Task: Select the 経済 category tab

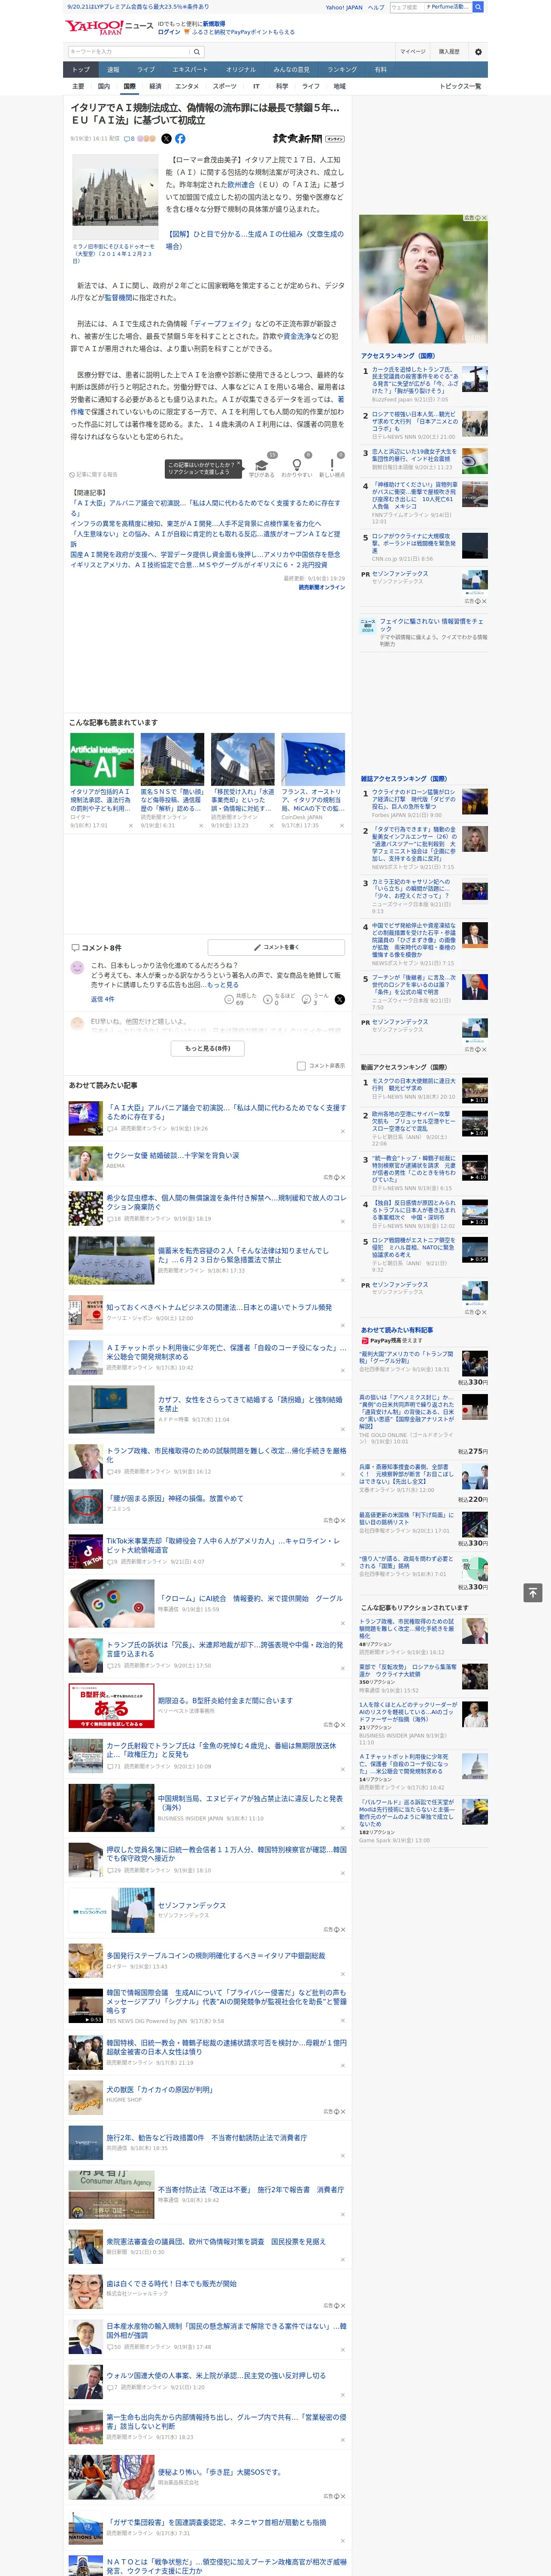Action: [155, 87]
